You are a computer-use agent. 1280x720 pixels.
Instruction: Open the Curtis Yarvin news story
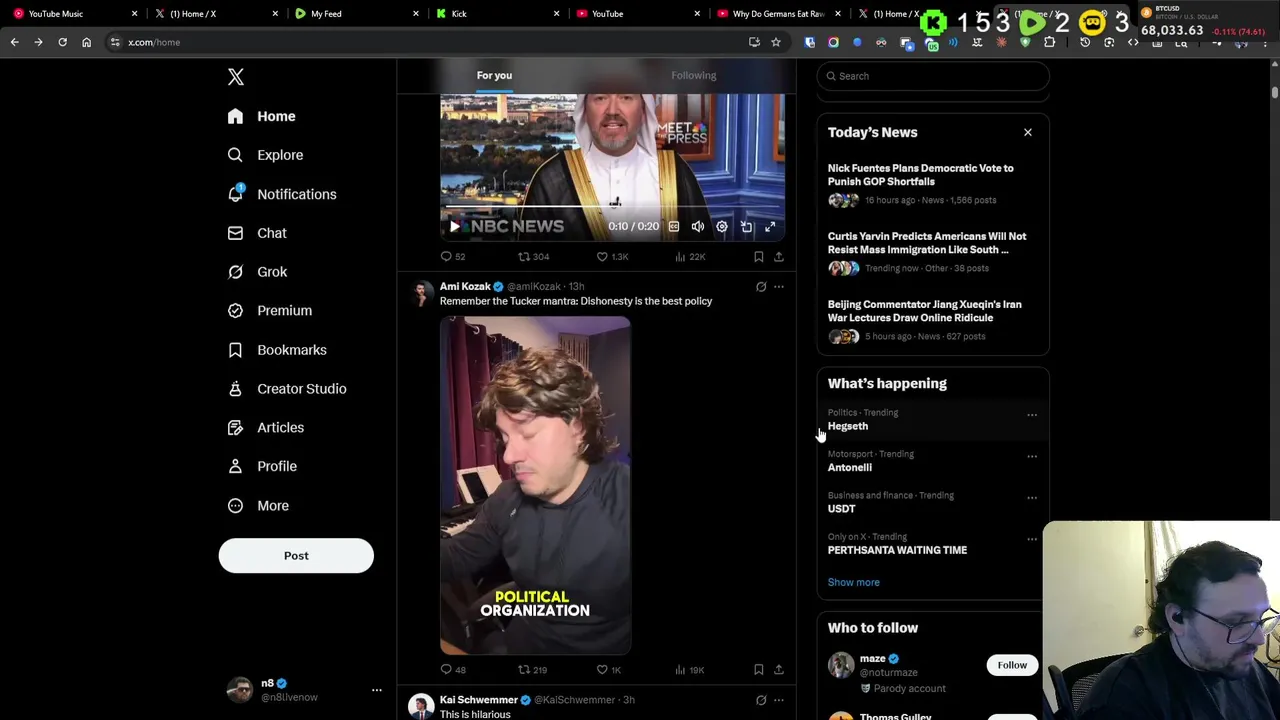click(x=933, y=252)
